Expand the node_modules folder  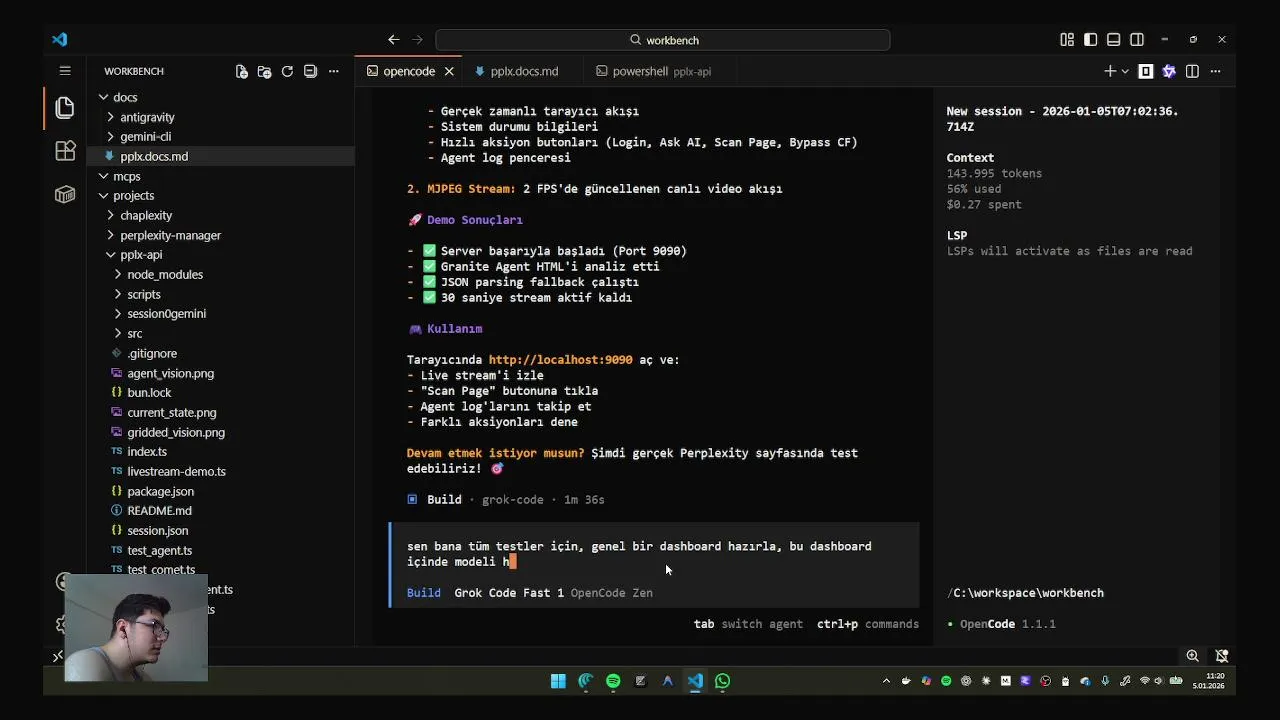coord(220,274)
